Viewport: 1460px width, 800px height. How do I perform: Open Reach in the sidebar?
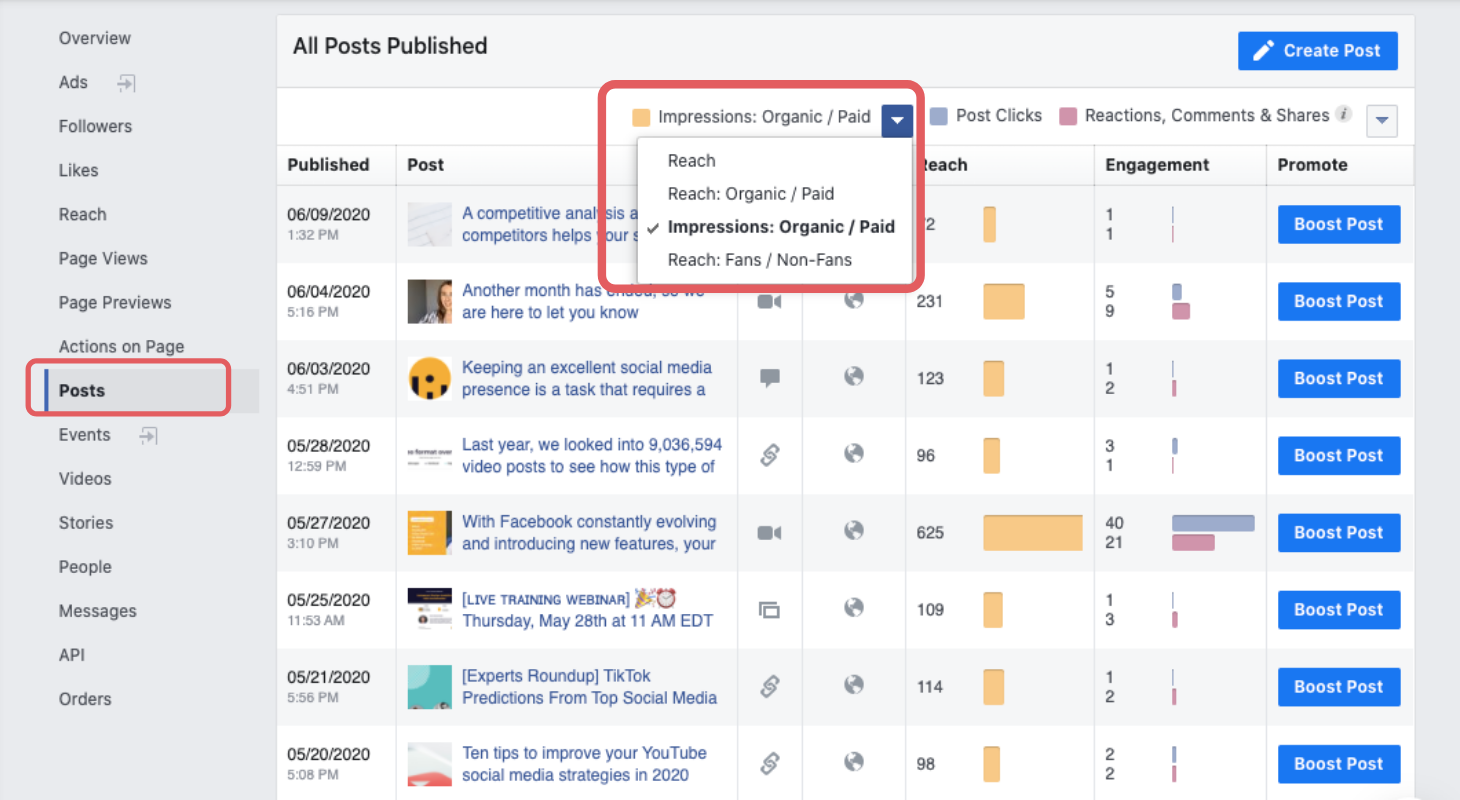[x=82, y=214]
